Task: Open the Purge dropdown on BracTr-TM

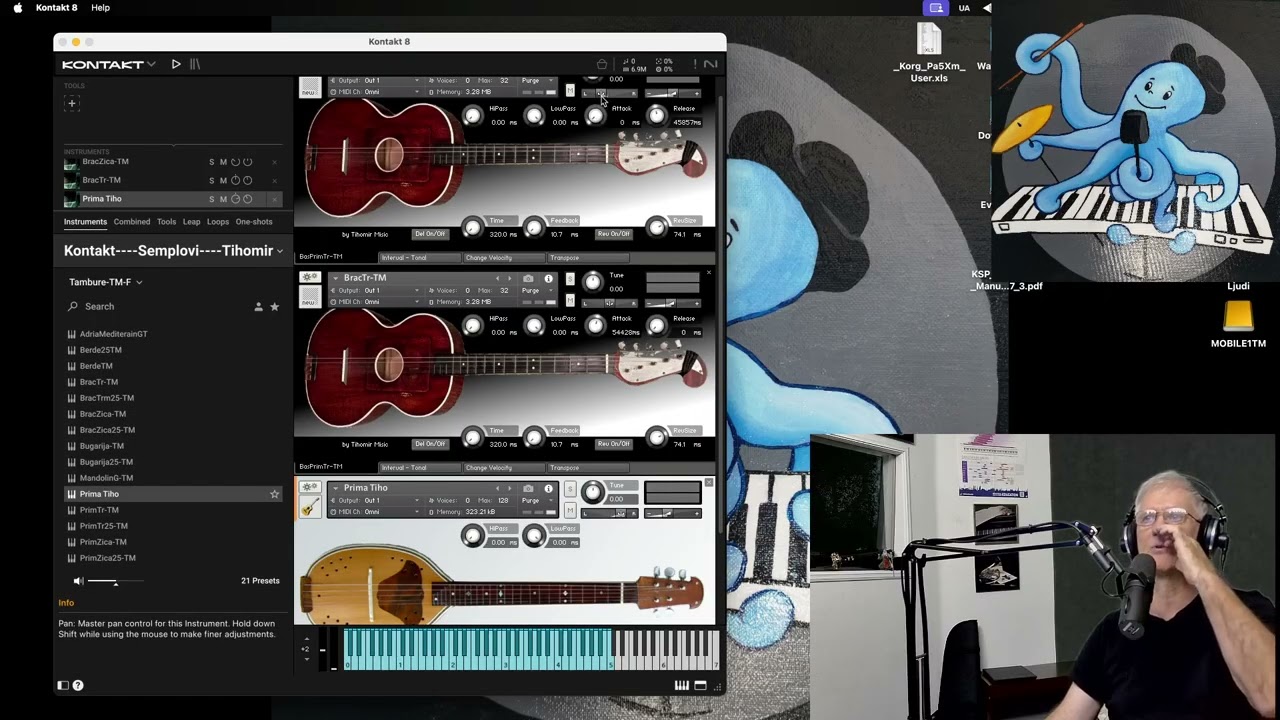Action: (535, 290)
